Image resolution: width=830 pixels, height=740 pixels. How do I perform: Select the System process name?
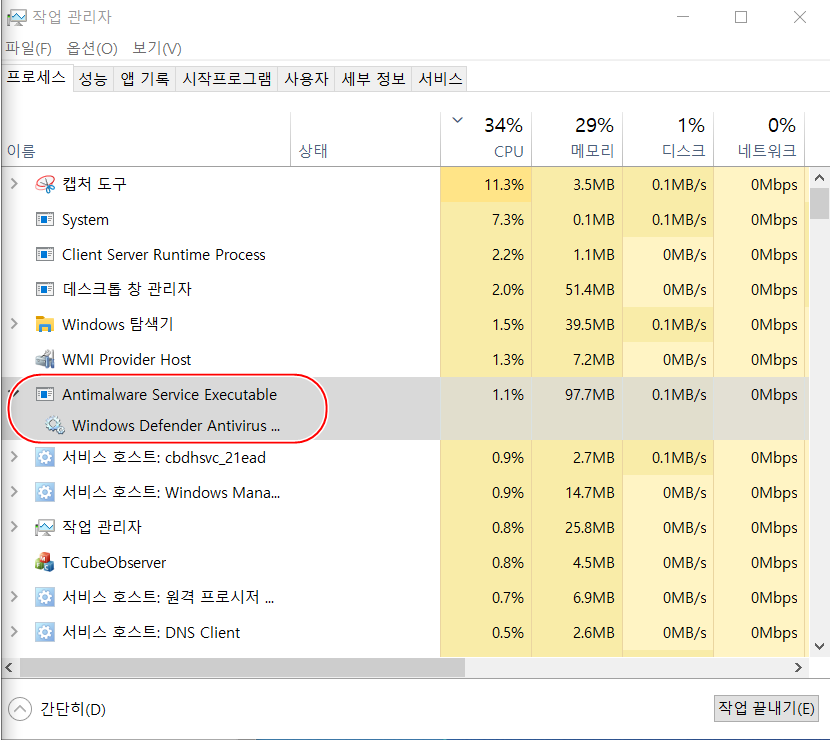click(85, 220)
